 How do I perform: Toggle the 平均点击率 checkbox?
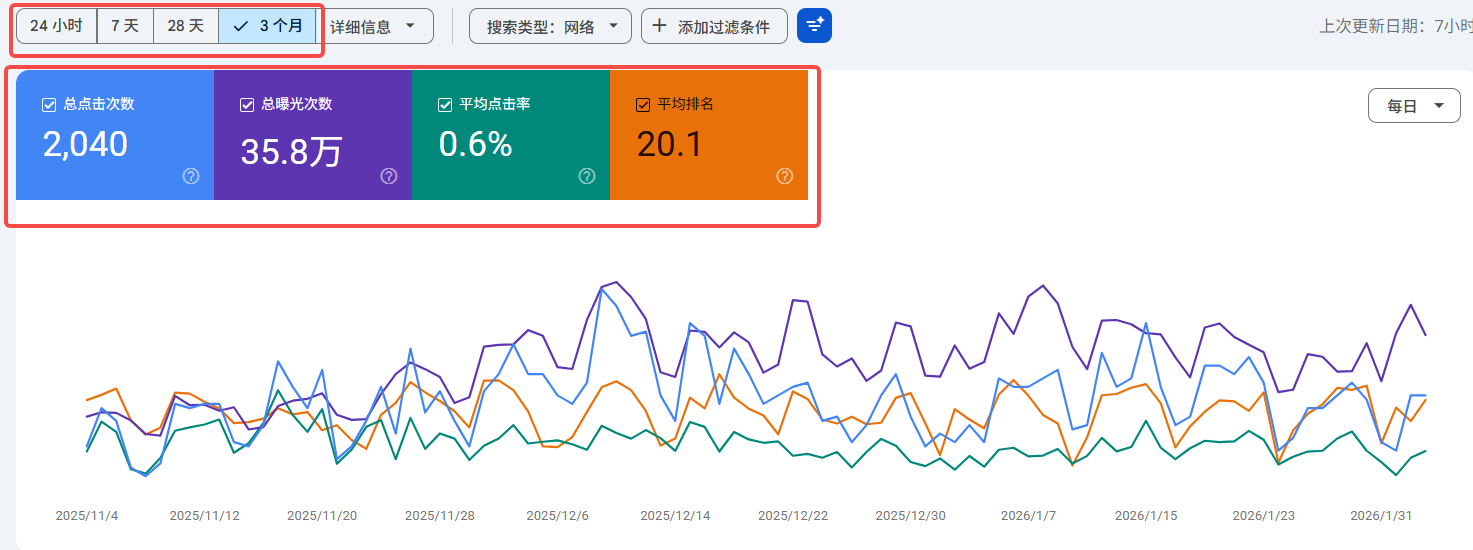tap(445, 104)
